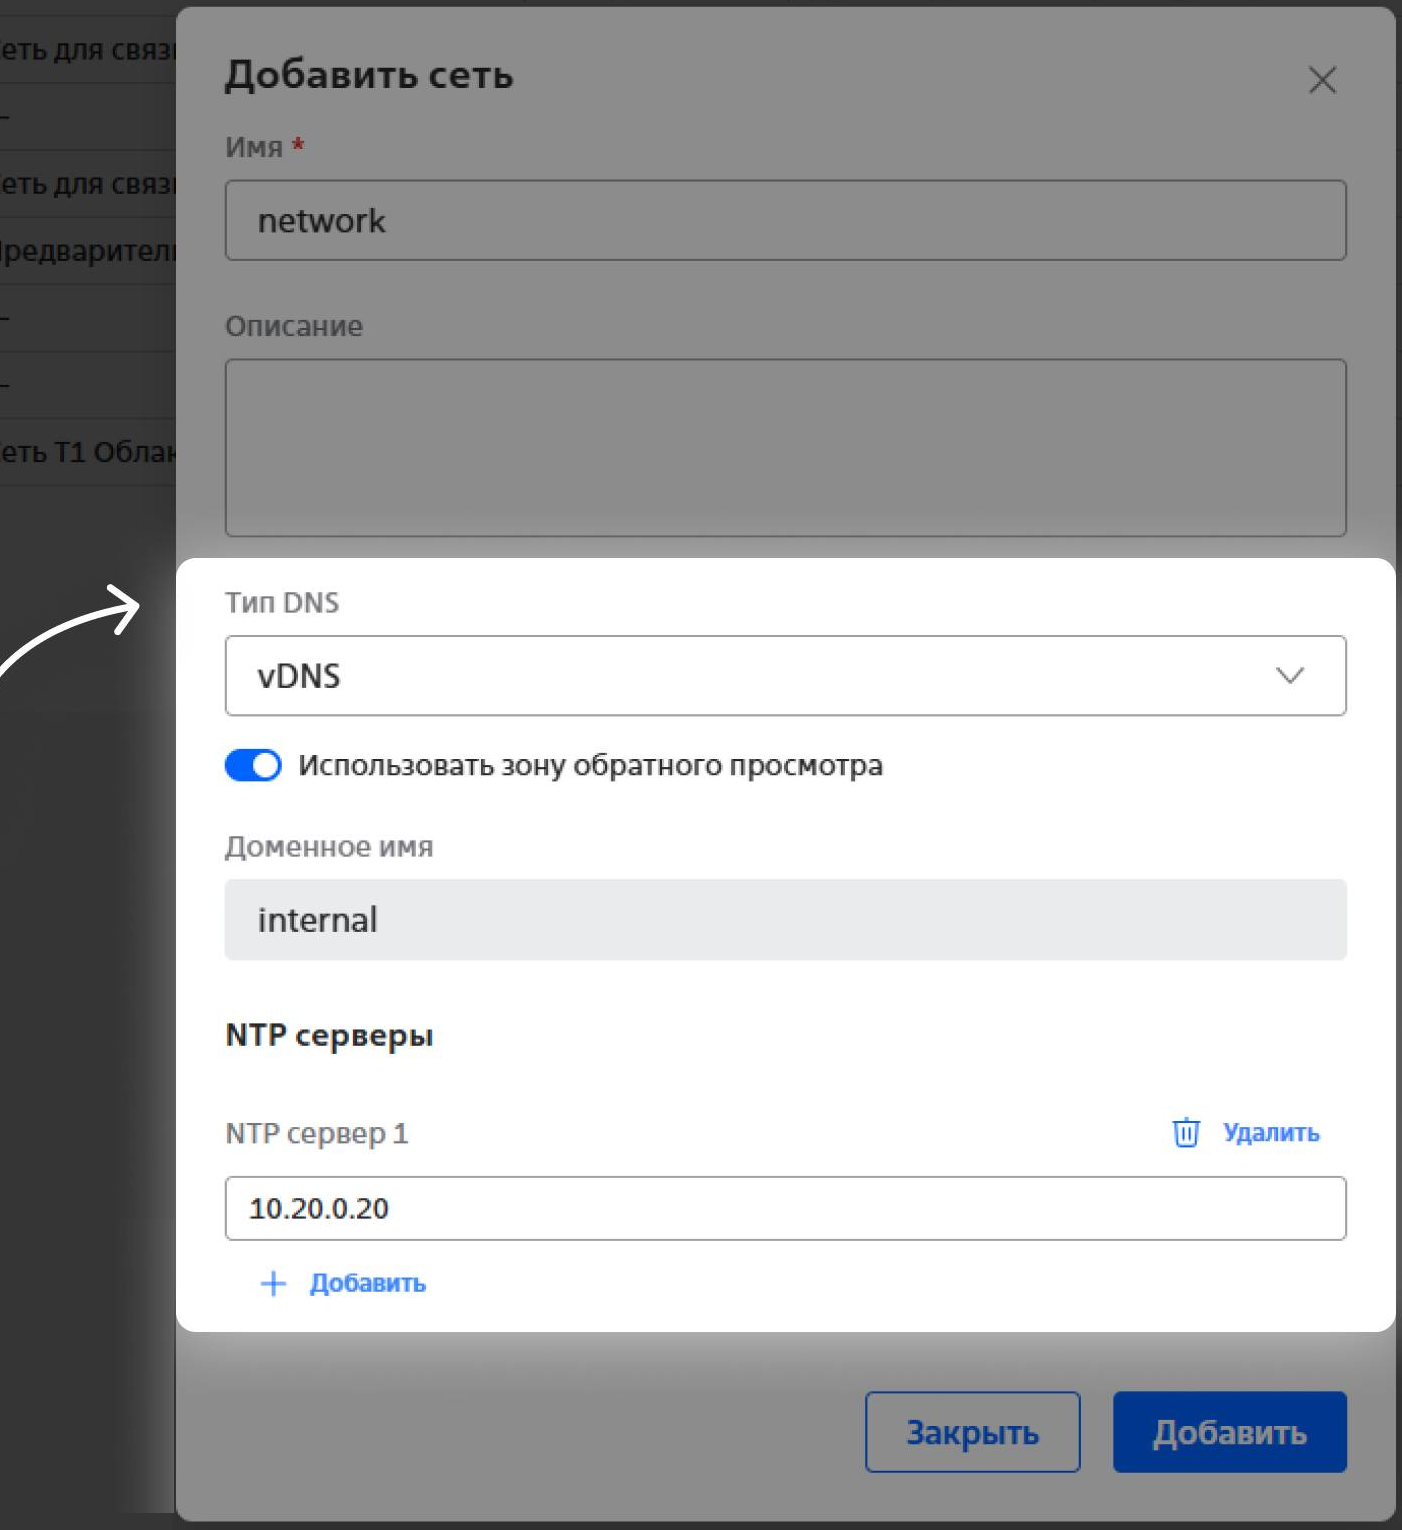Select the background row starting with Предварител
The height and width of the screenshot is (1530, 1402).
88,251
